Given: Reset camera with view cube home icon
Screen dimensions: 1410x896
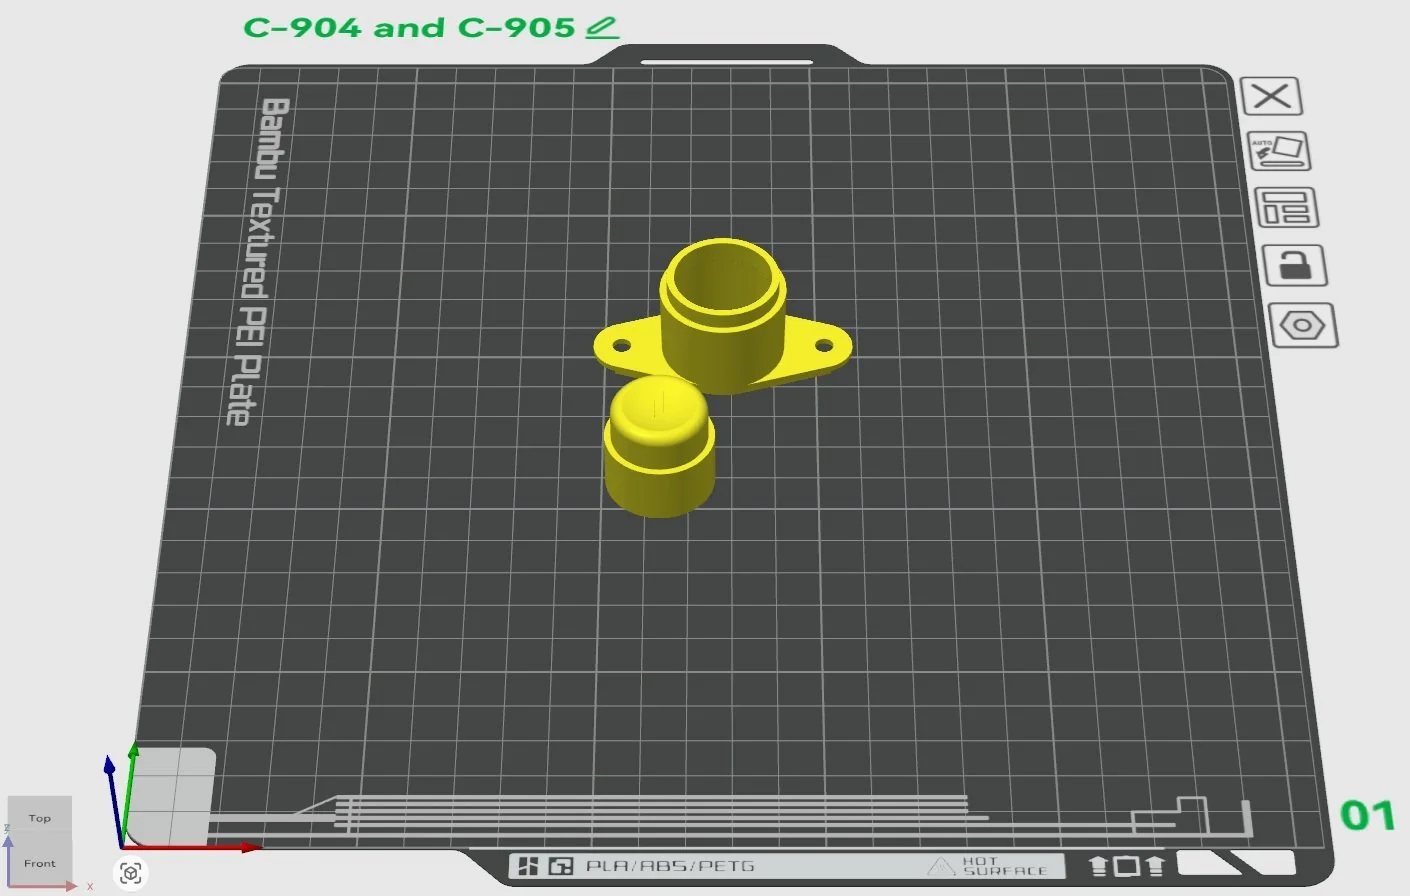Looking at the screenshot, I should (x=131, y=873).
